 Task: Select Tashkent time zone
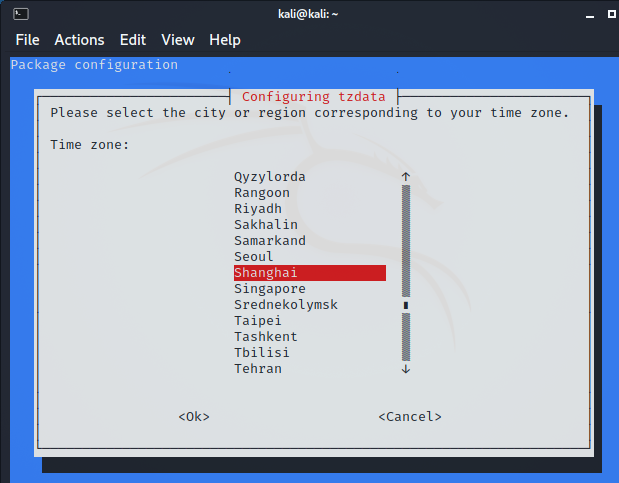pyautogui.click(x=310, y=337)
